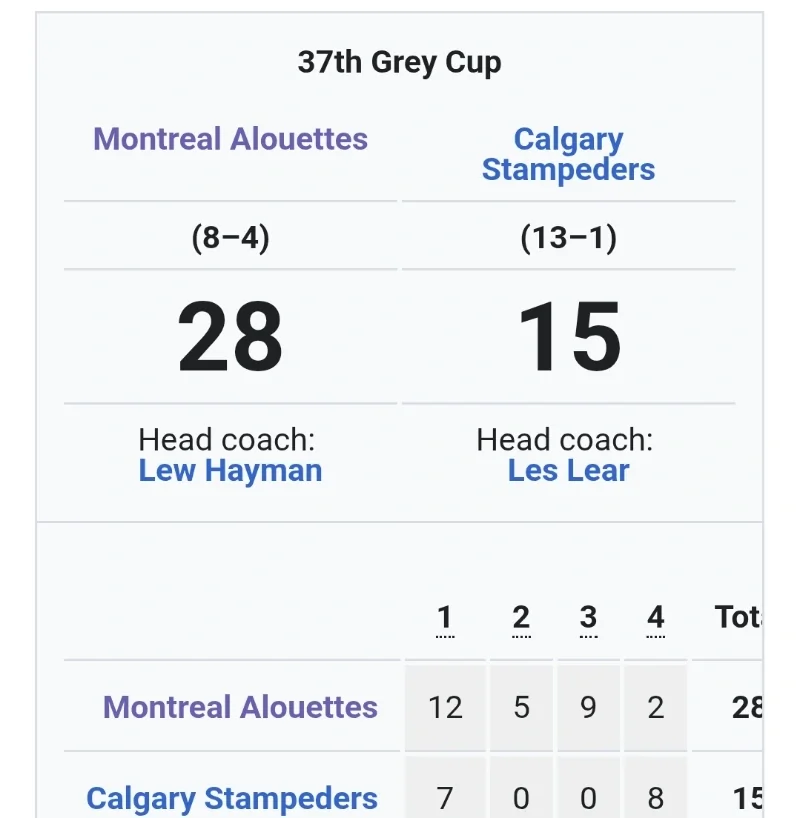Click the 37th Grey Cup heading
This screenshot has height=818, width=800.
point(399,62)
